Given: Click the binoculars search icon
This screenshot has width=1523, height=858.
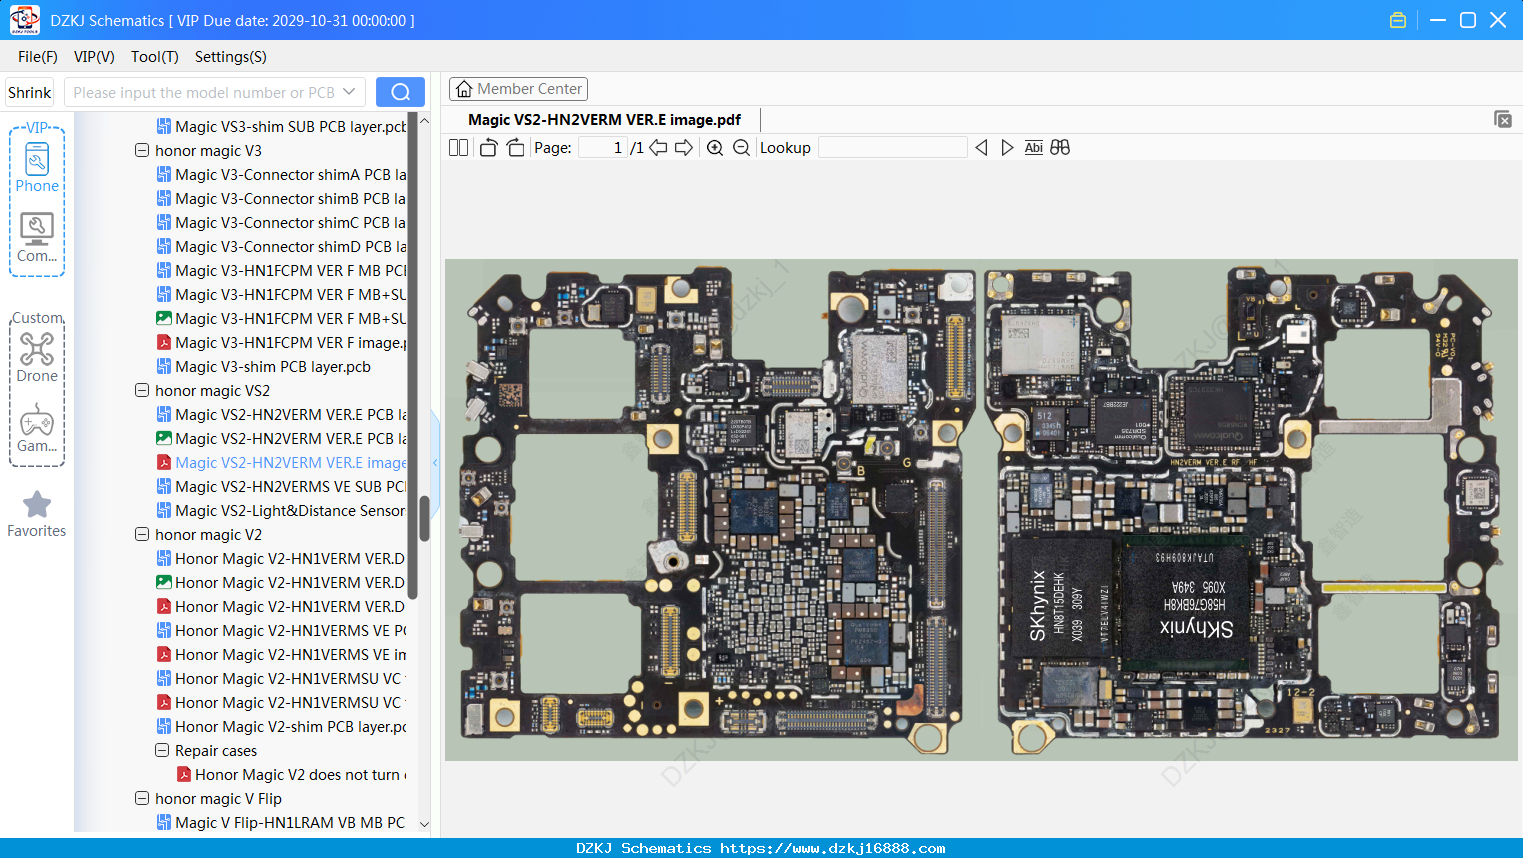Looking at the screenshot, I should [1060, 148].
